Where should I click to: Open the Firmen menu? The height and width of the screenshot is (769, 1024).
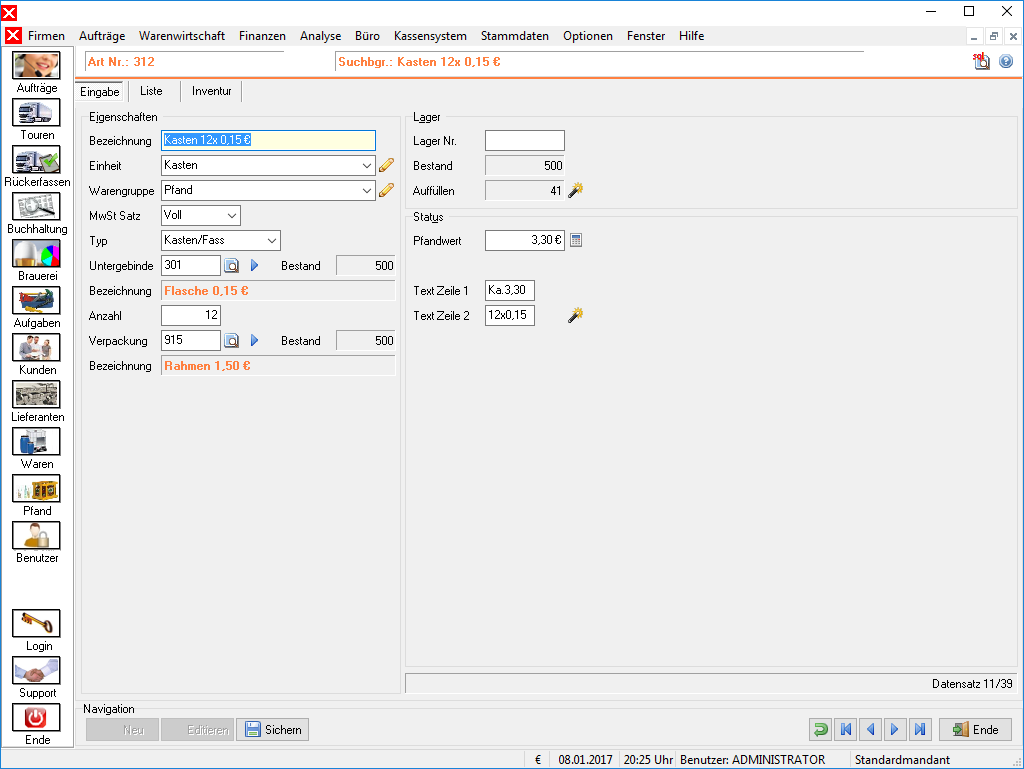click(x=46, y=36)
